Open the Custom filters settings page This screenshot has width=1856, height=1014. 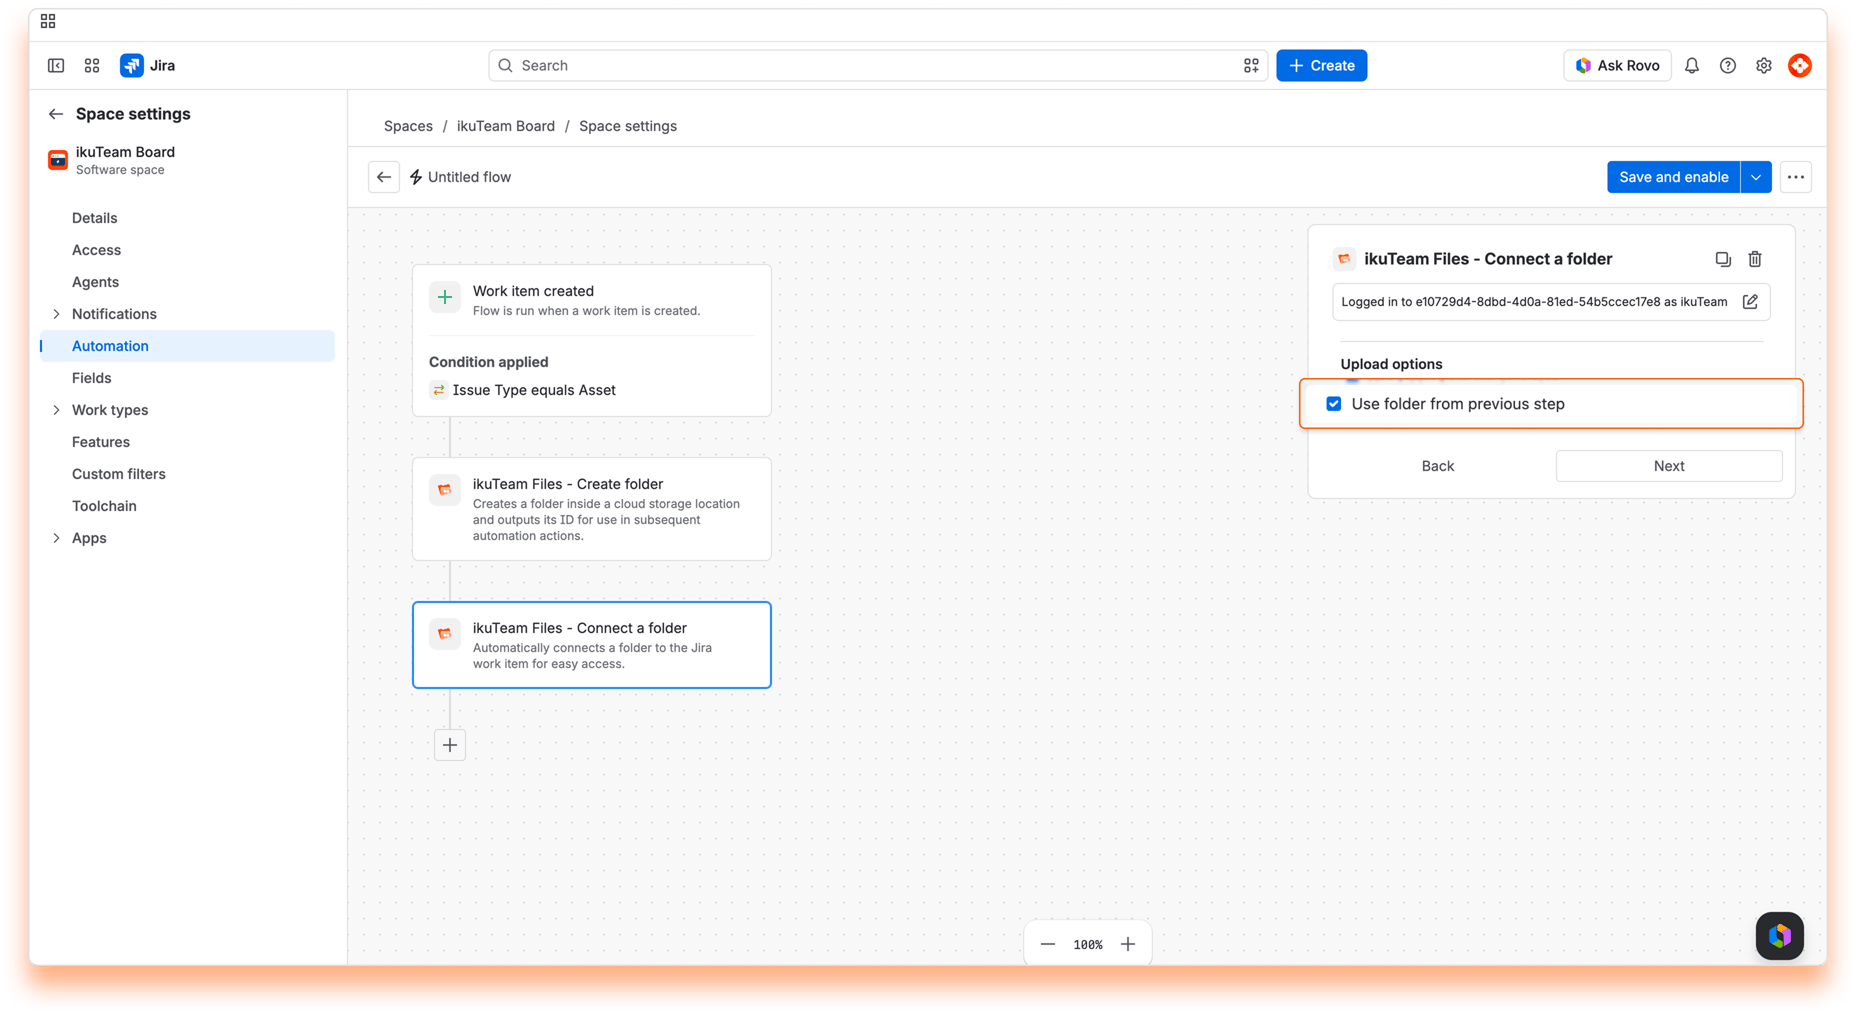pos(119,474)
